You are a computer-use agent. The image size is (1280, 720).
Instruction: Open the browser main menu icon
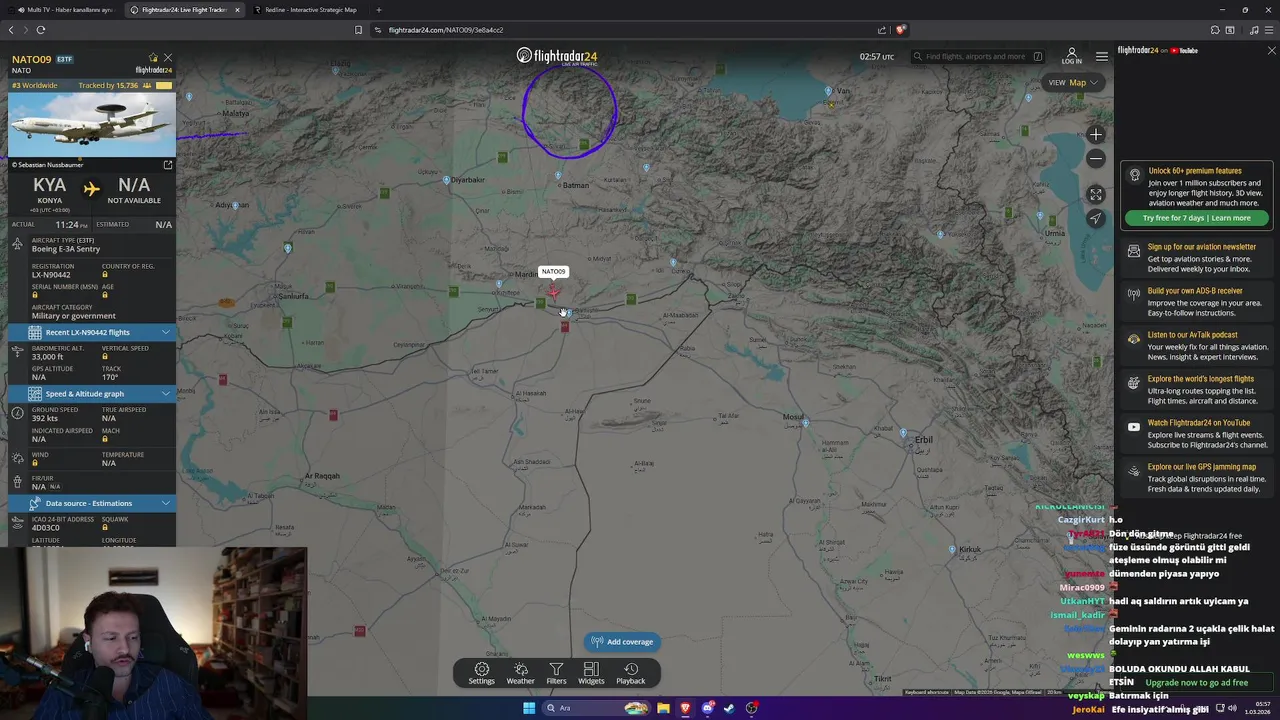pos(1269,30)
